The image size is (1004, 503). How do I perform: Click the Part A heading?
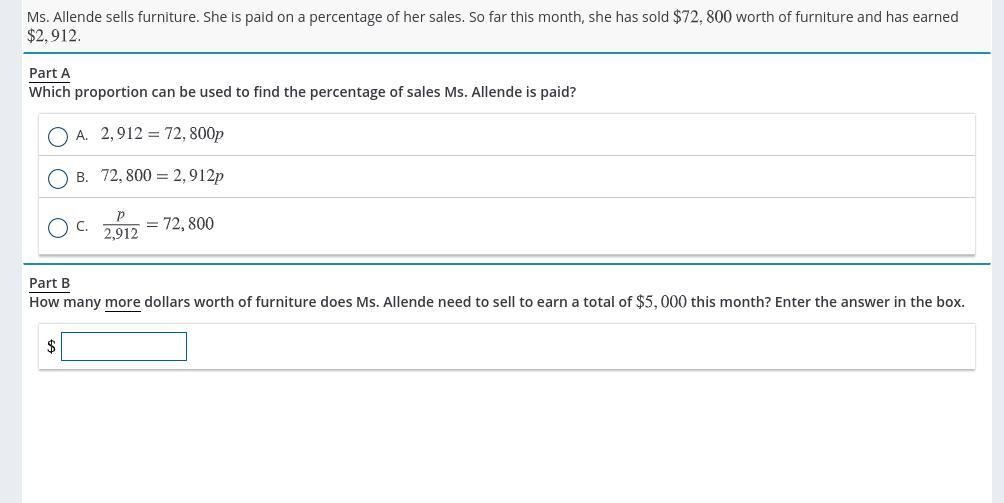coord(49,73)
